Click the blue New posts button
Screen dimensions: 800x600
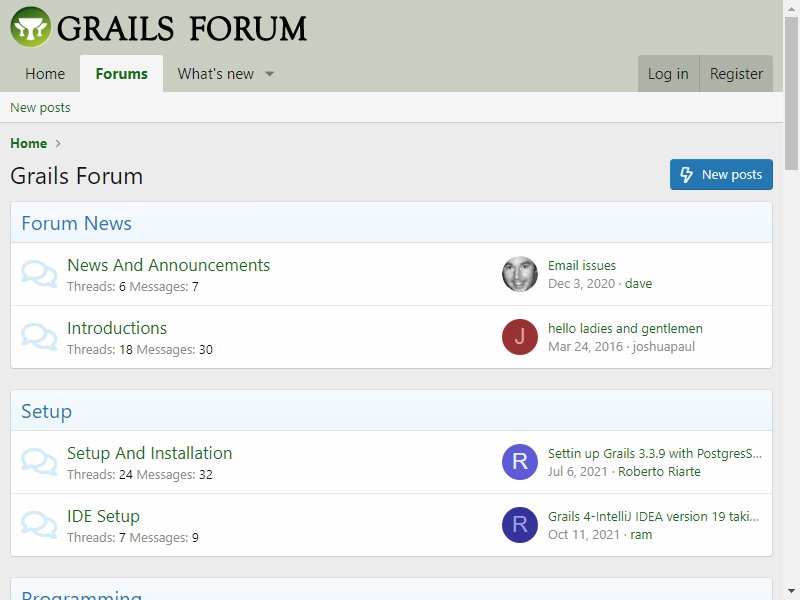[x=721, y=174]
